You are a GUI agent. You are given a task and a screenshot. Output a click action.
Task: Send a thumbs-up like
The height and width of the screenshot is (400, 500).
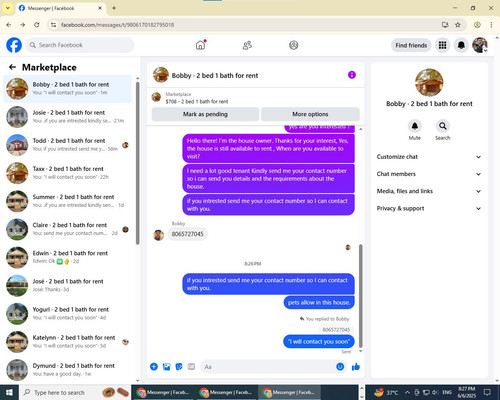356,367
